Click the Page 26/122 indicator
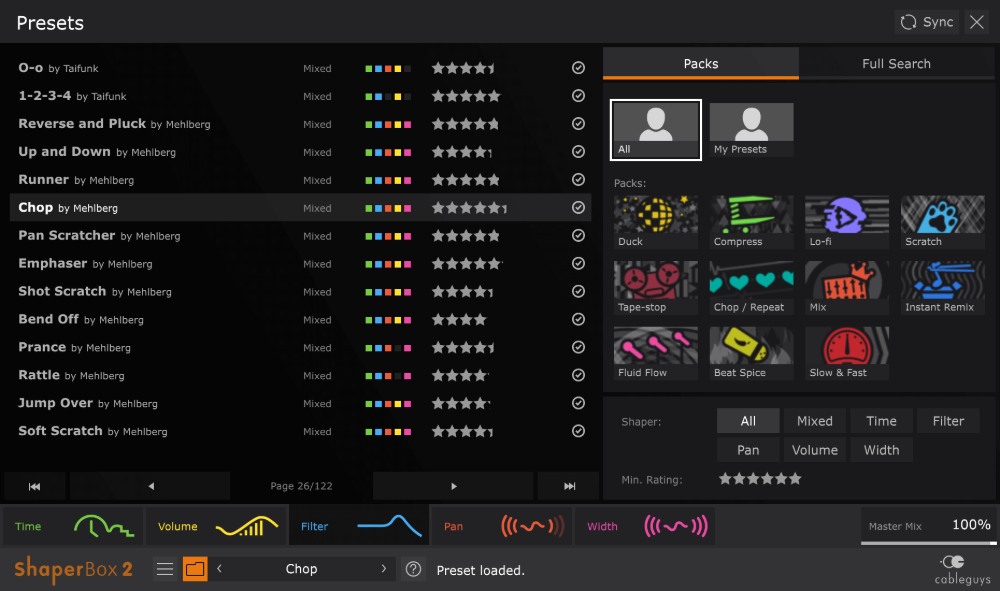This screenshot has width=1000, height=591. [x=301, y=486]
